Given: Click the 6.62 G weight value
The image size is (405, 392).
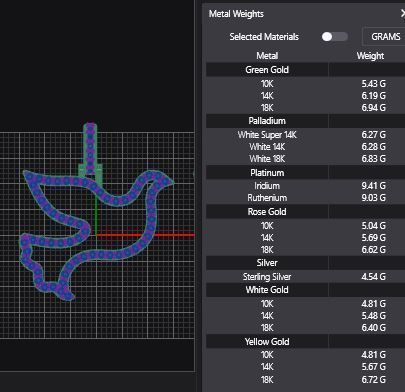Looking at the screenshot, I should pos(374,250).
